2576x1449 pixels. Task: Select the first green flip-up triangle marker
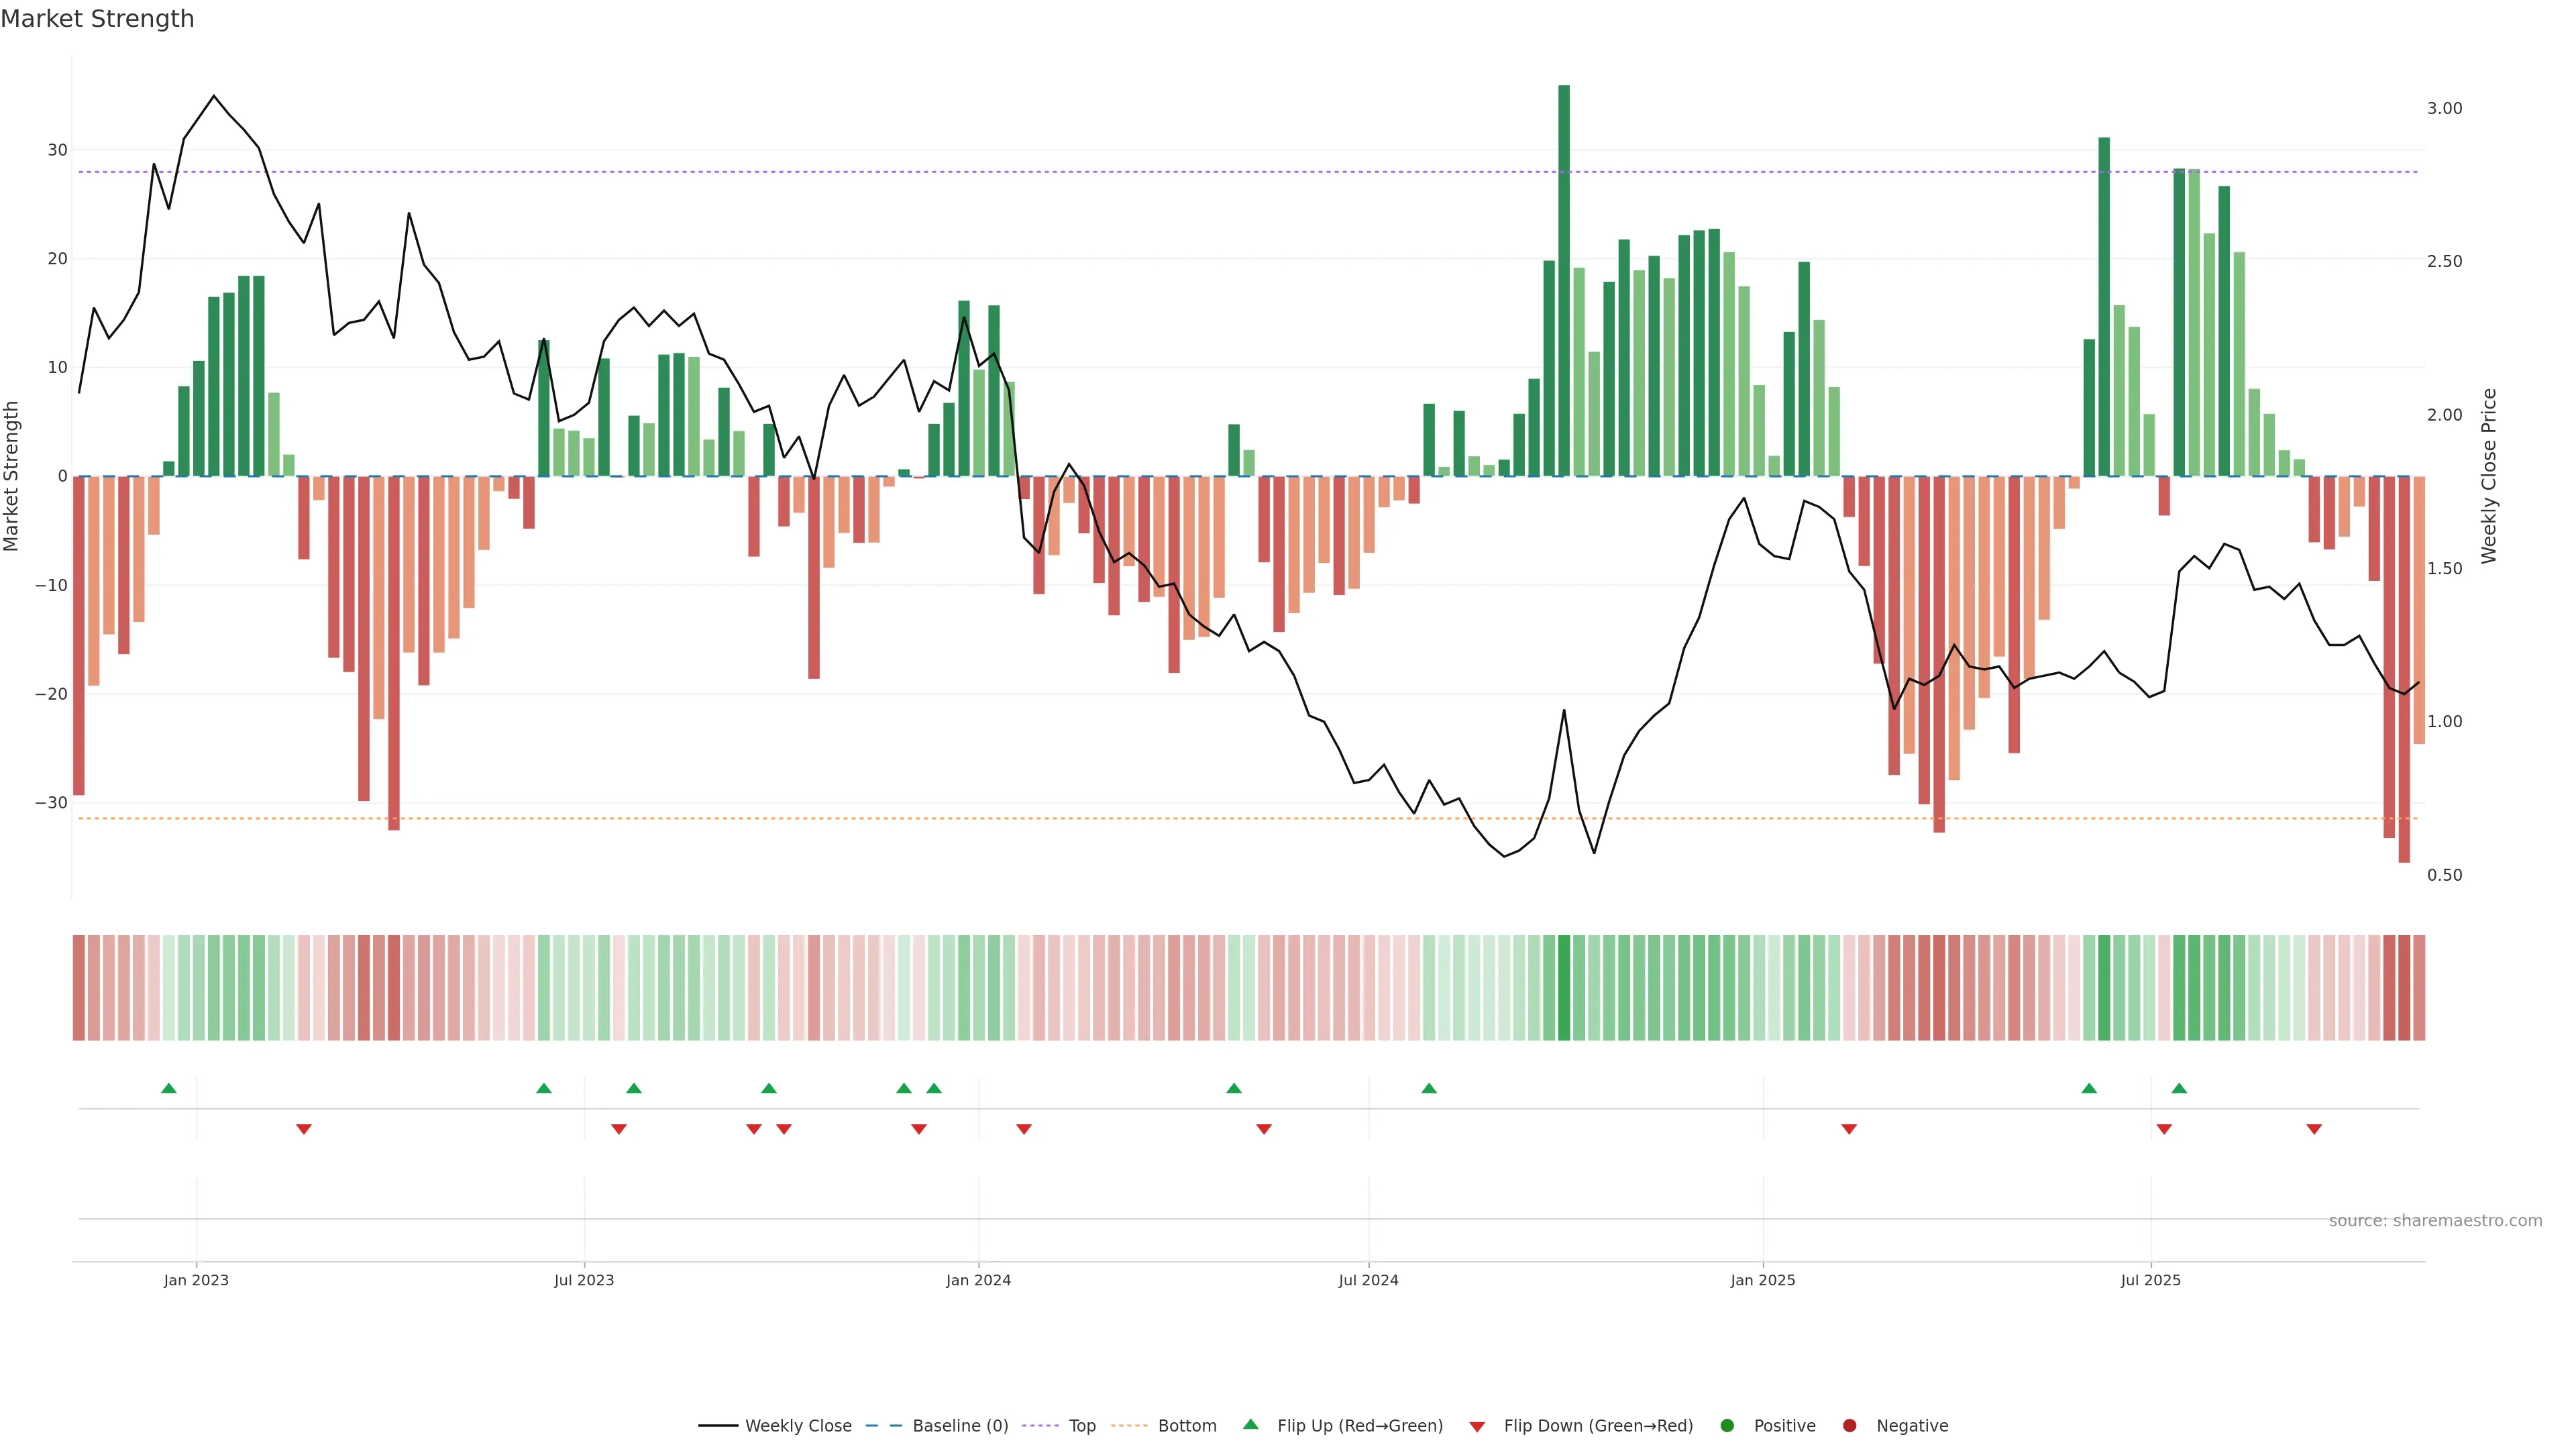(169, 1088)
